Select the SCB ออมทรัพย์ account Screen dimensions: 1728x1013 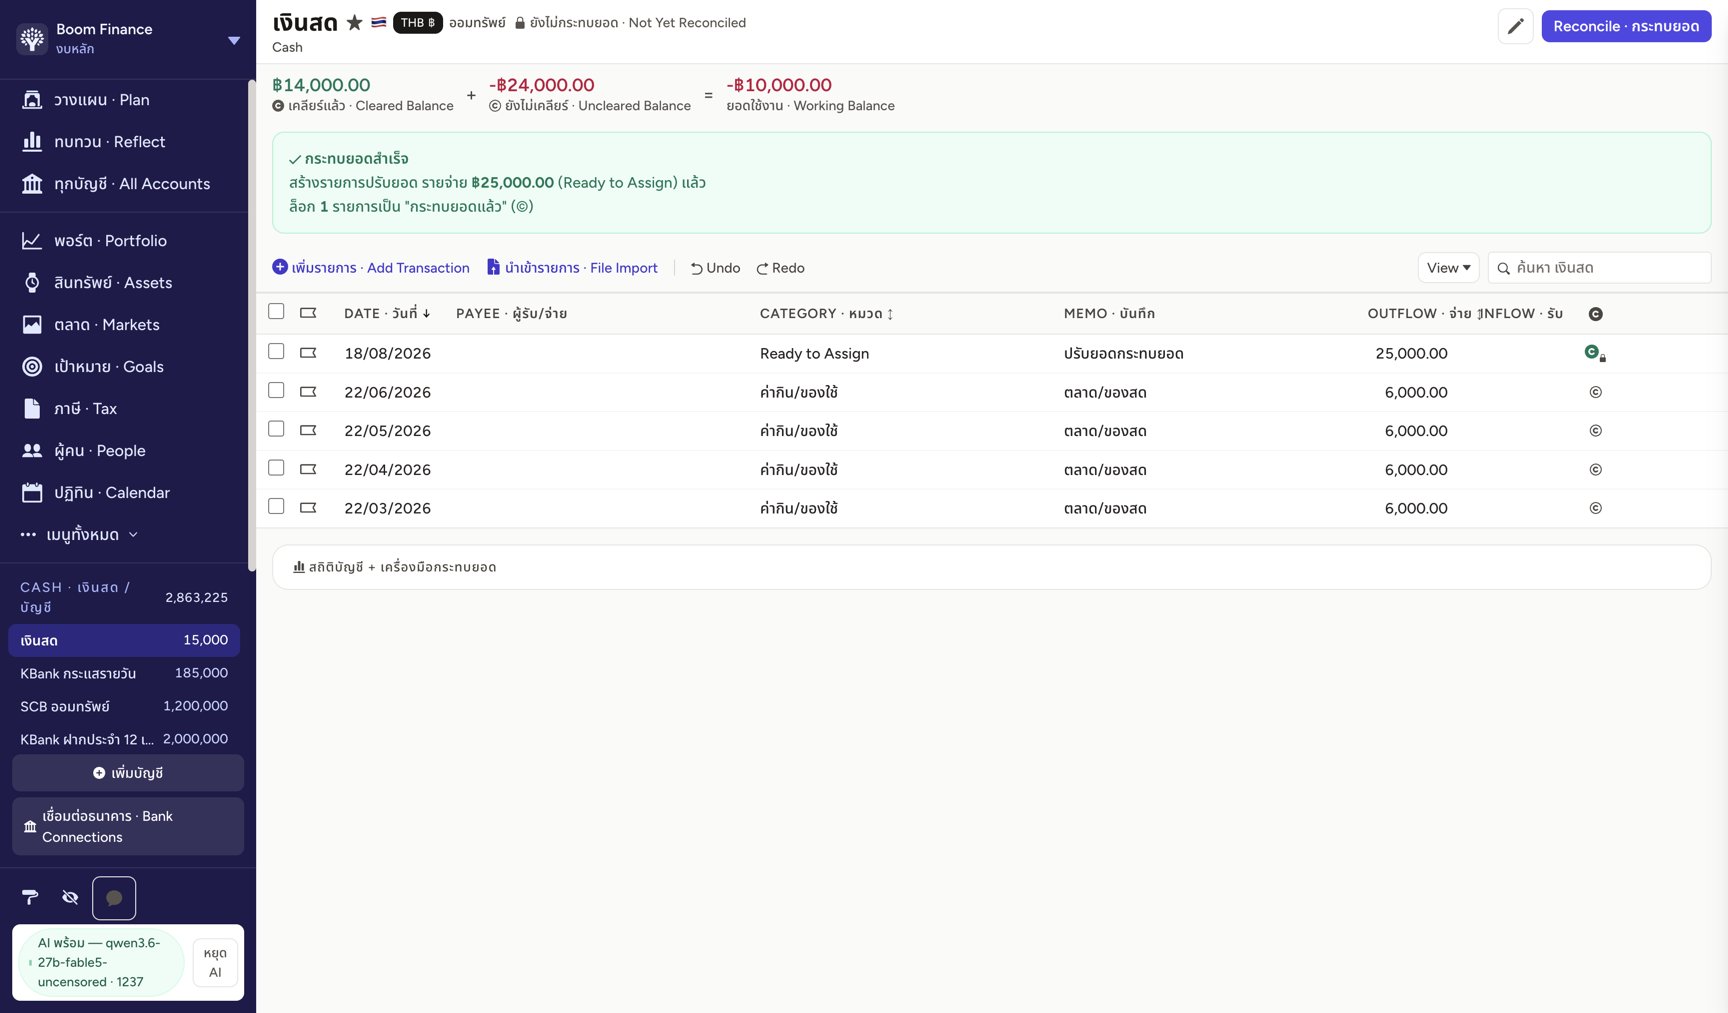[124, 706]
